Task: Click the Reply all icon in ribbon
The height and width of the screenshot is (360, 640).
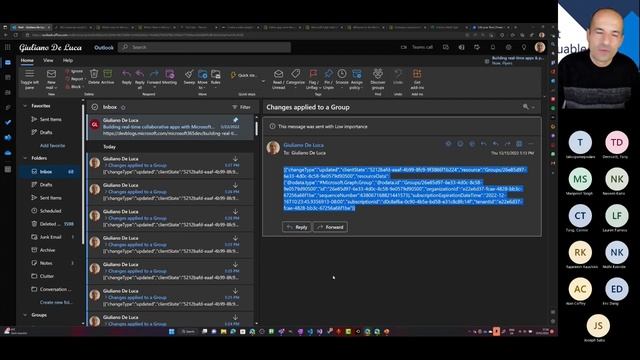Action: (x=140, y=73)
